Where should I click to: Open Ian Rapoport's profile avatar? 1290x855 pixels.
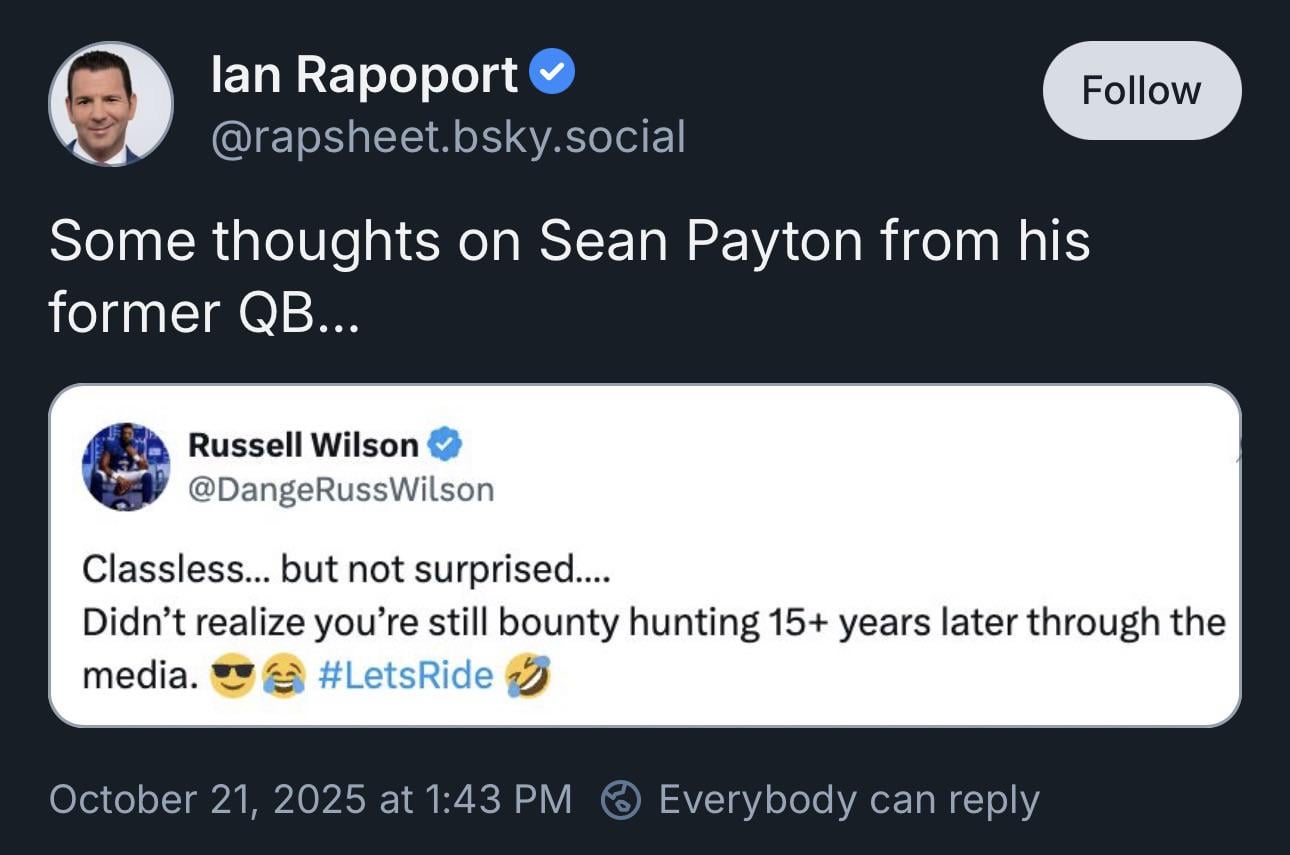tap(110, 102)
